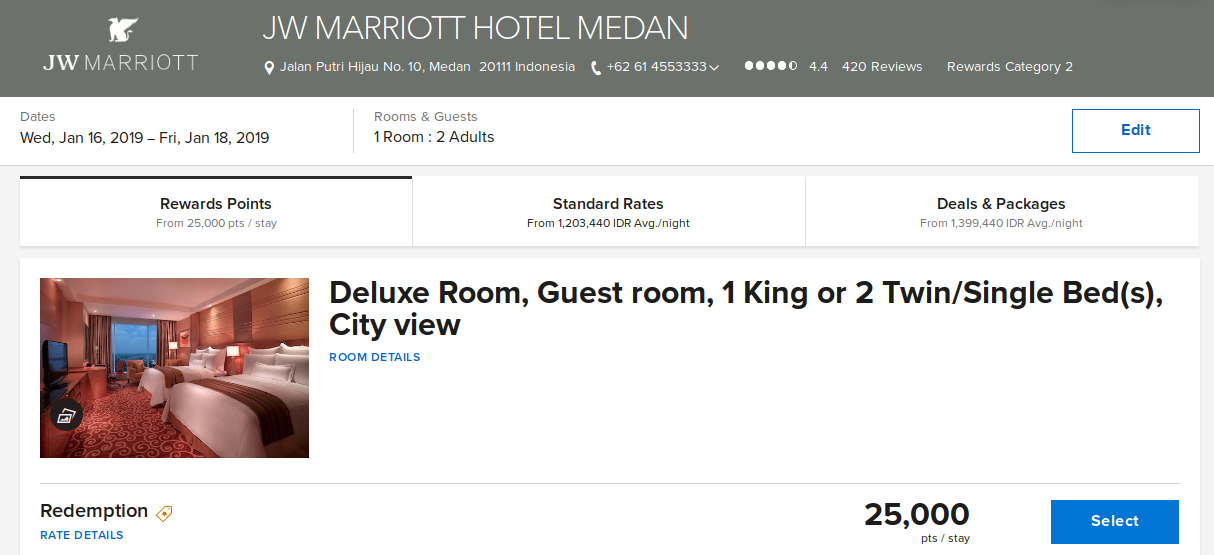This screenshot has height=555, width=1214.
Task: Click the Rewards Category 2 text
Action: [x=1010, y=67]
